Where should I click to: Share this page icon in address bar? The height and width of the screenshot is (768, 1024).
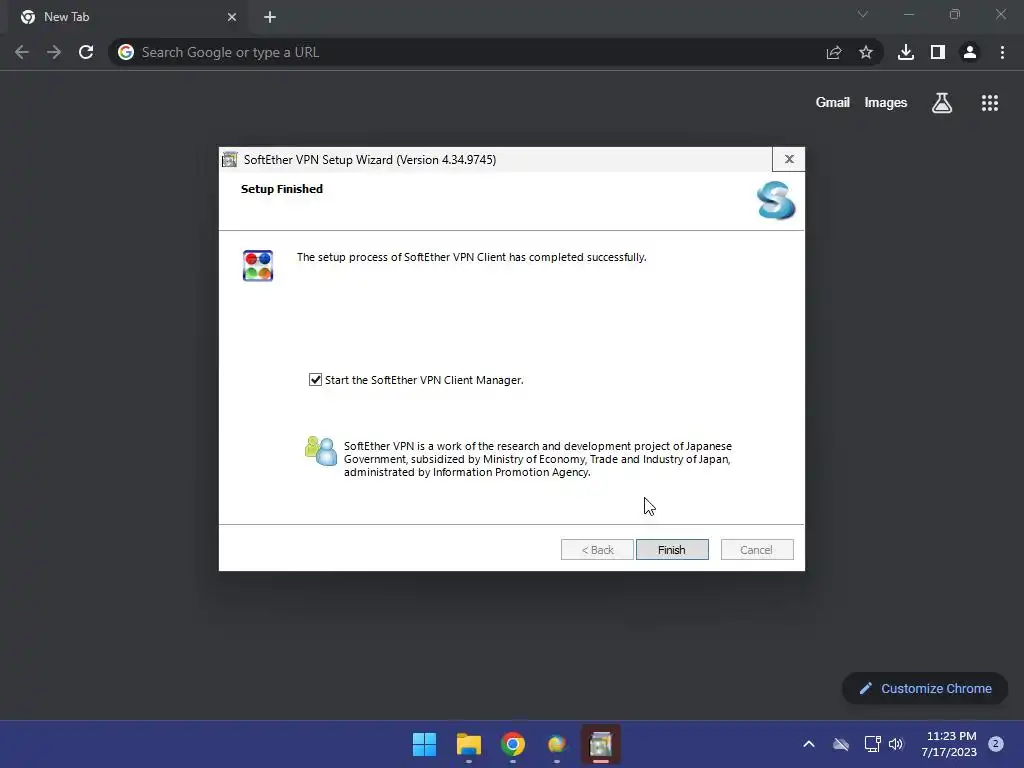coord(834,52)
